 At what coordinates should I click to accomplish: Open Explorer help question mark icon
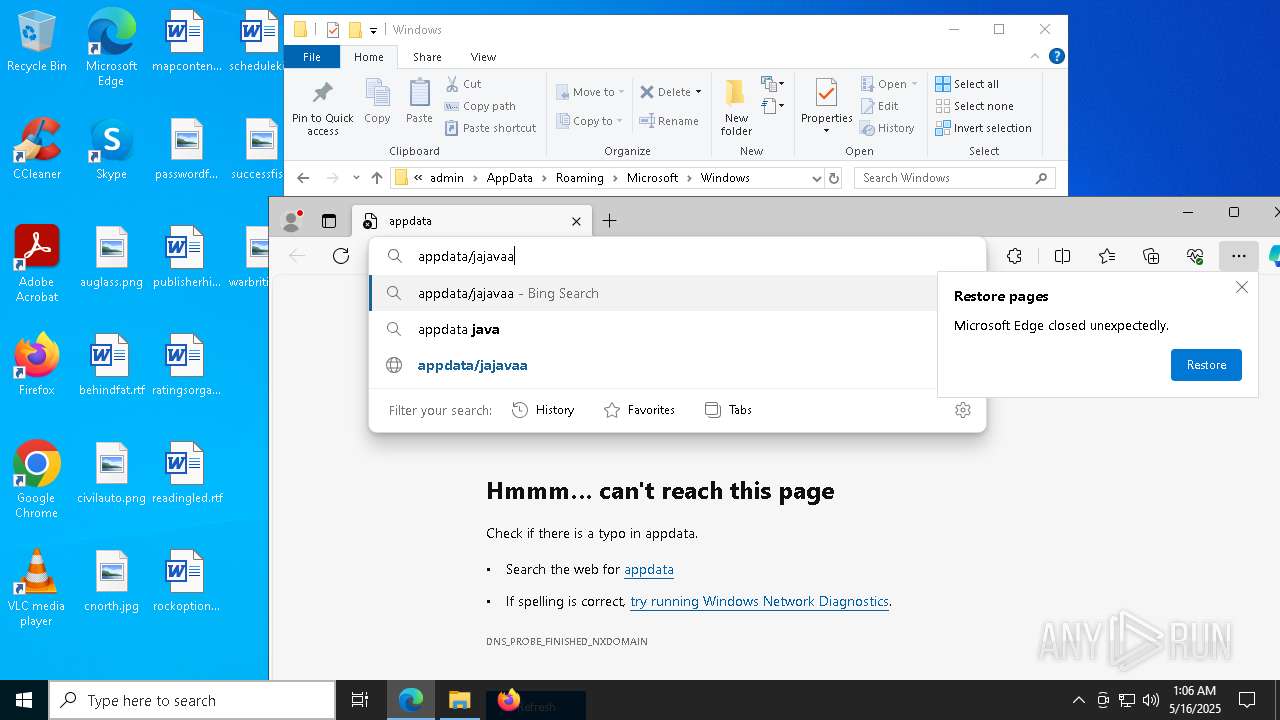coord(1056,57)
